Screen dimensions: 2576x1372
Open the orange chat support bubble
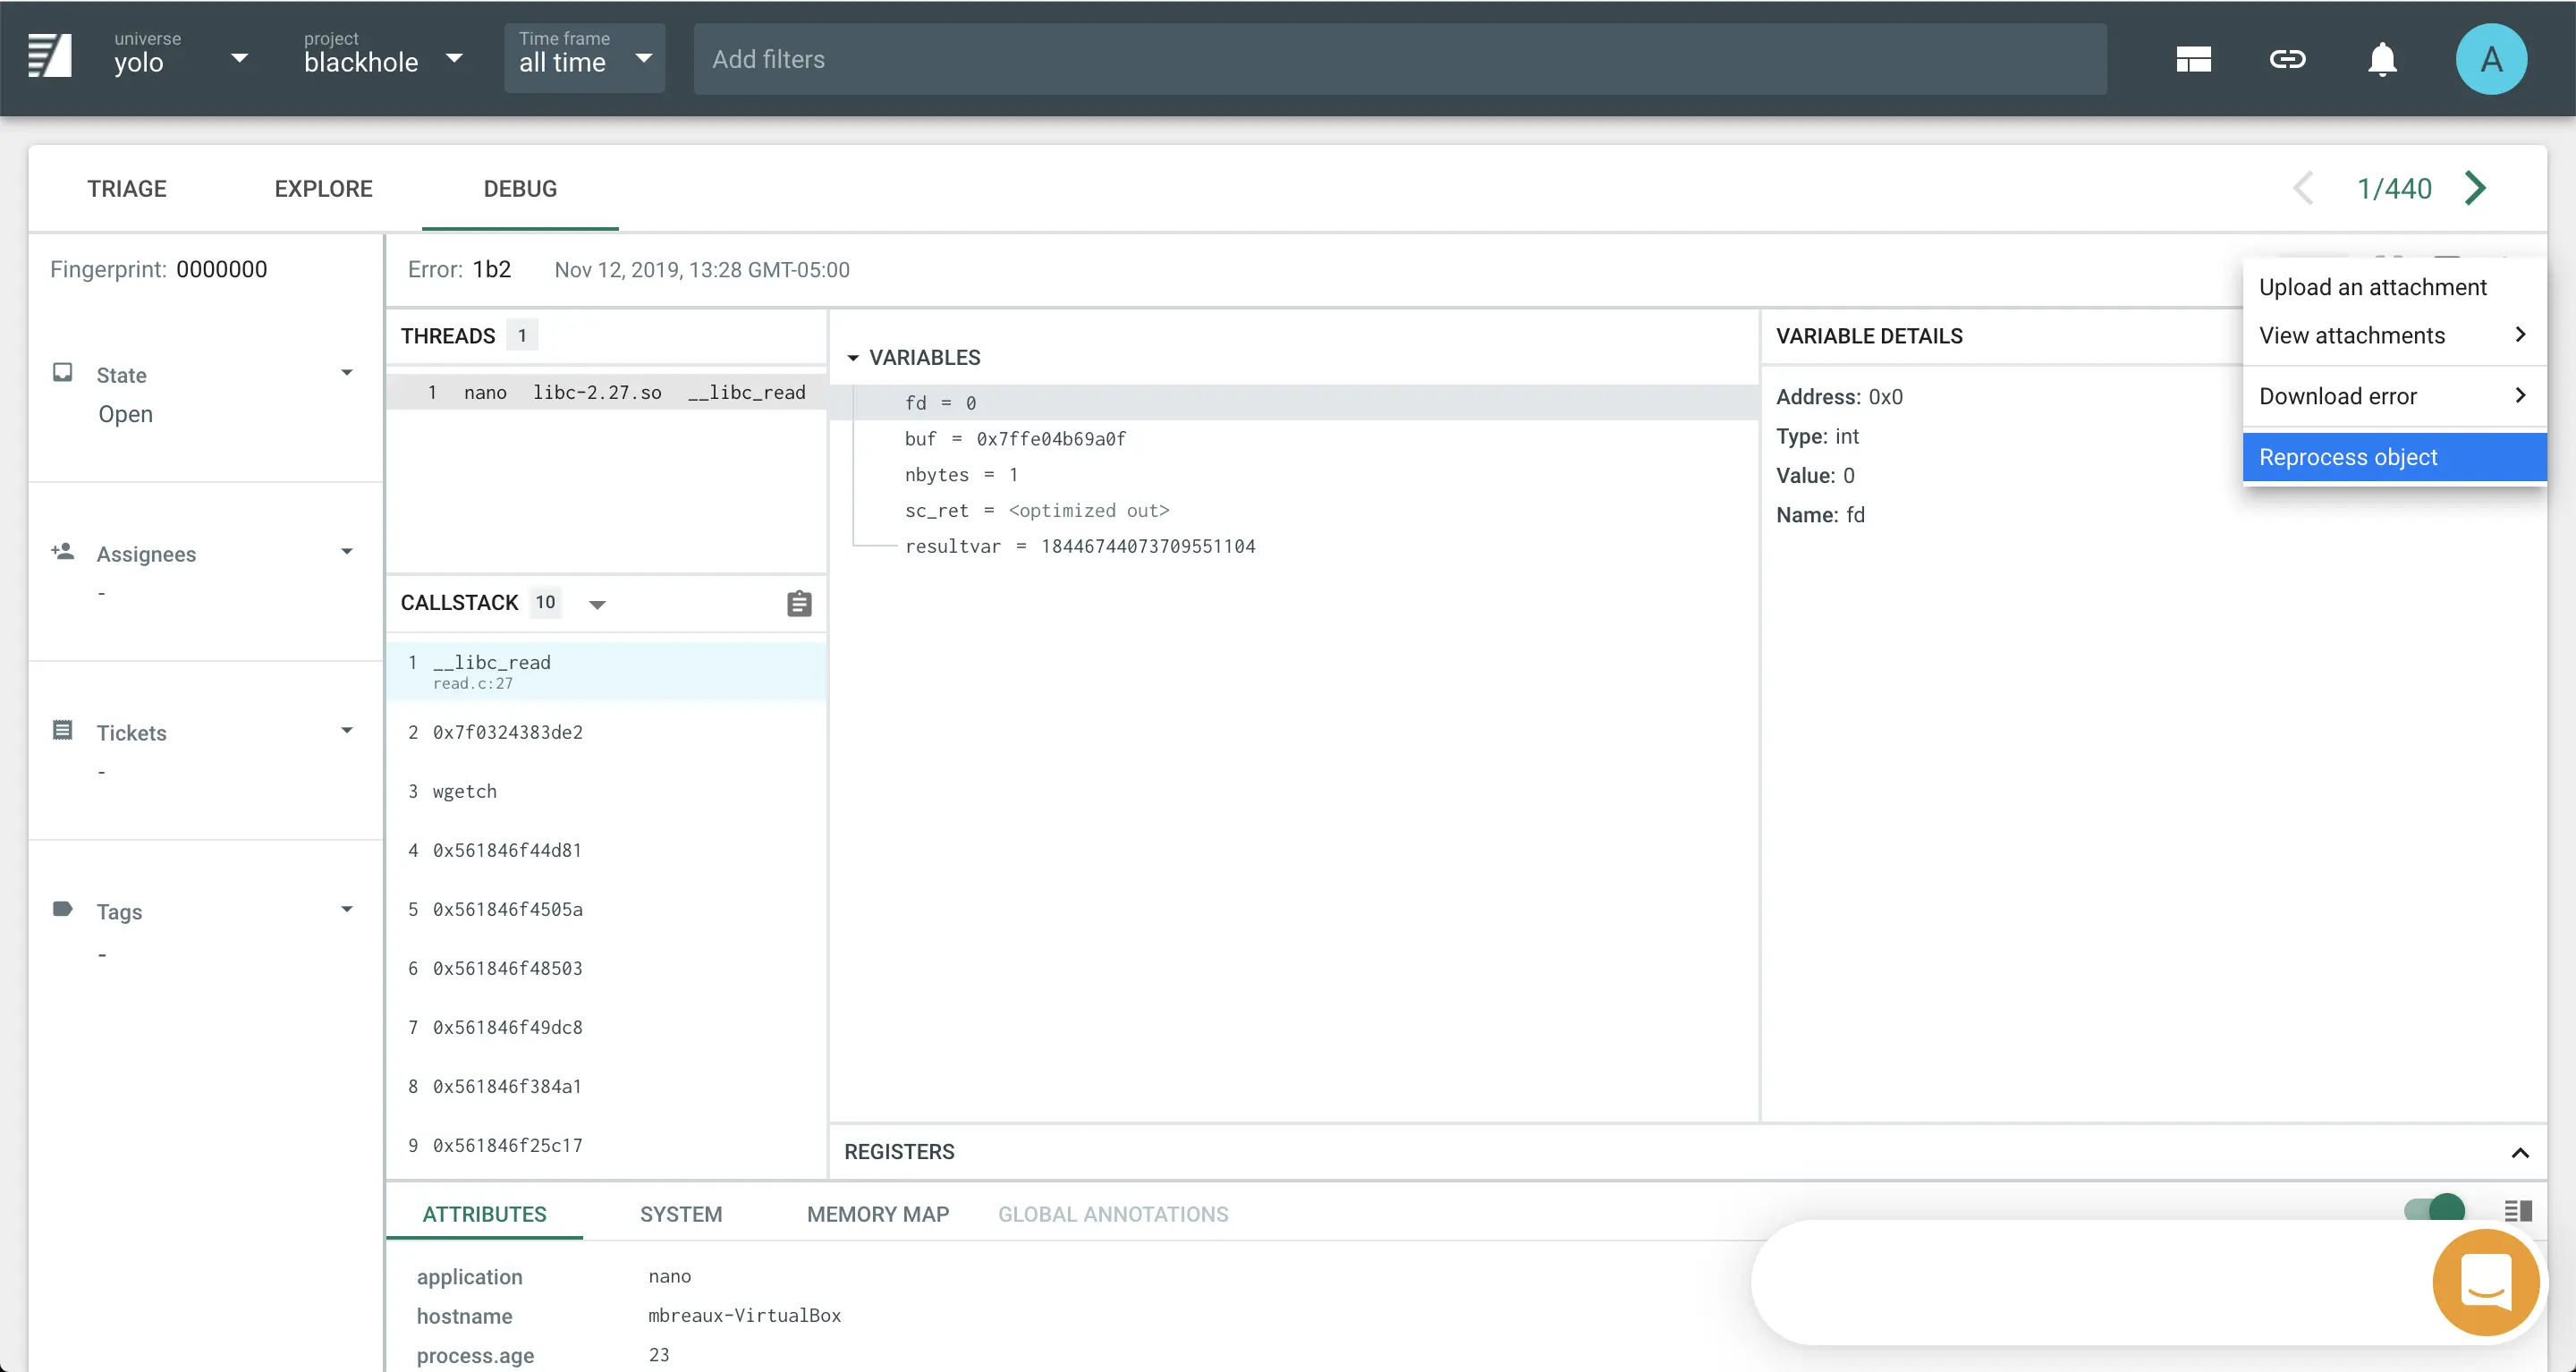coord(2485,1282)
